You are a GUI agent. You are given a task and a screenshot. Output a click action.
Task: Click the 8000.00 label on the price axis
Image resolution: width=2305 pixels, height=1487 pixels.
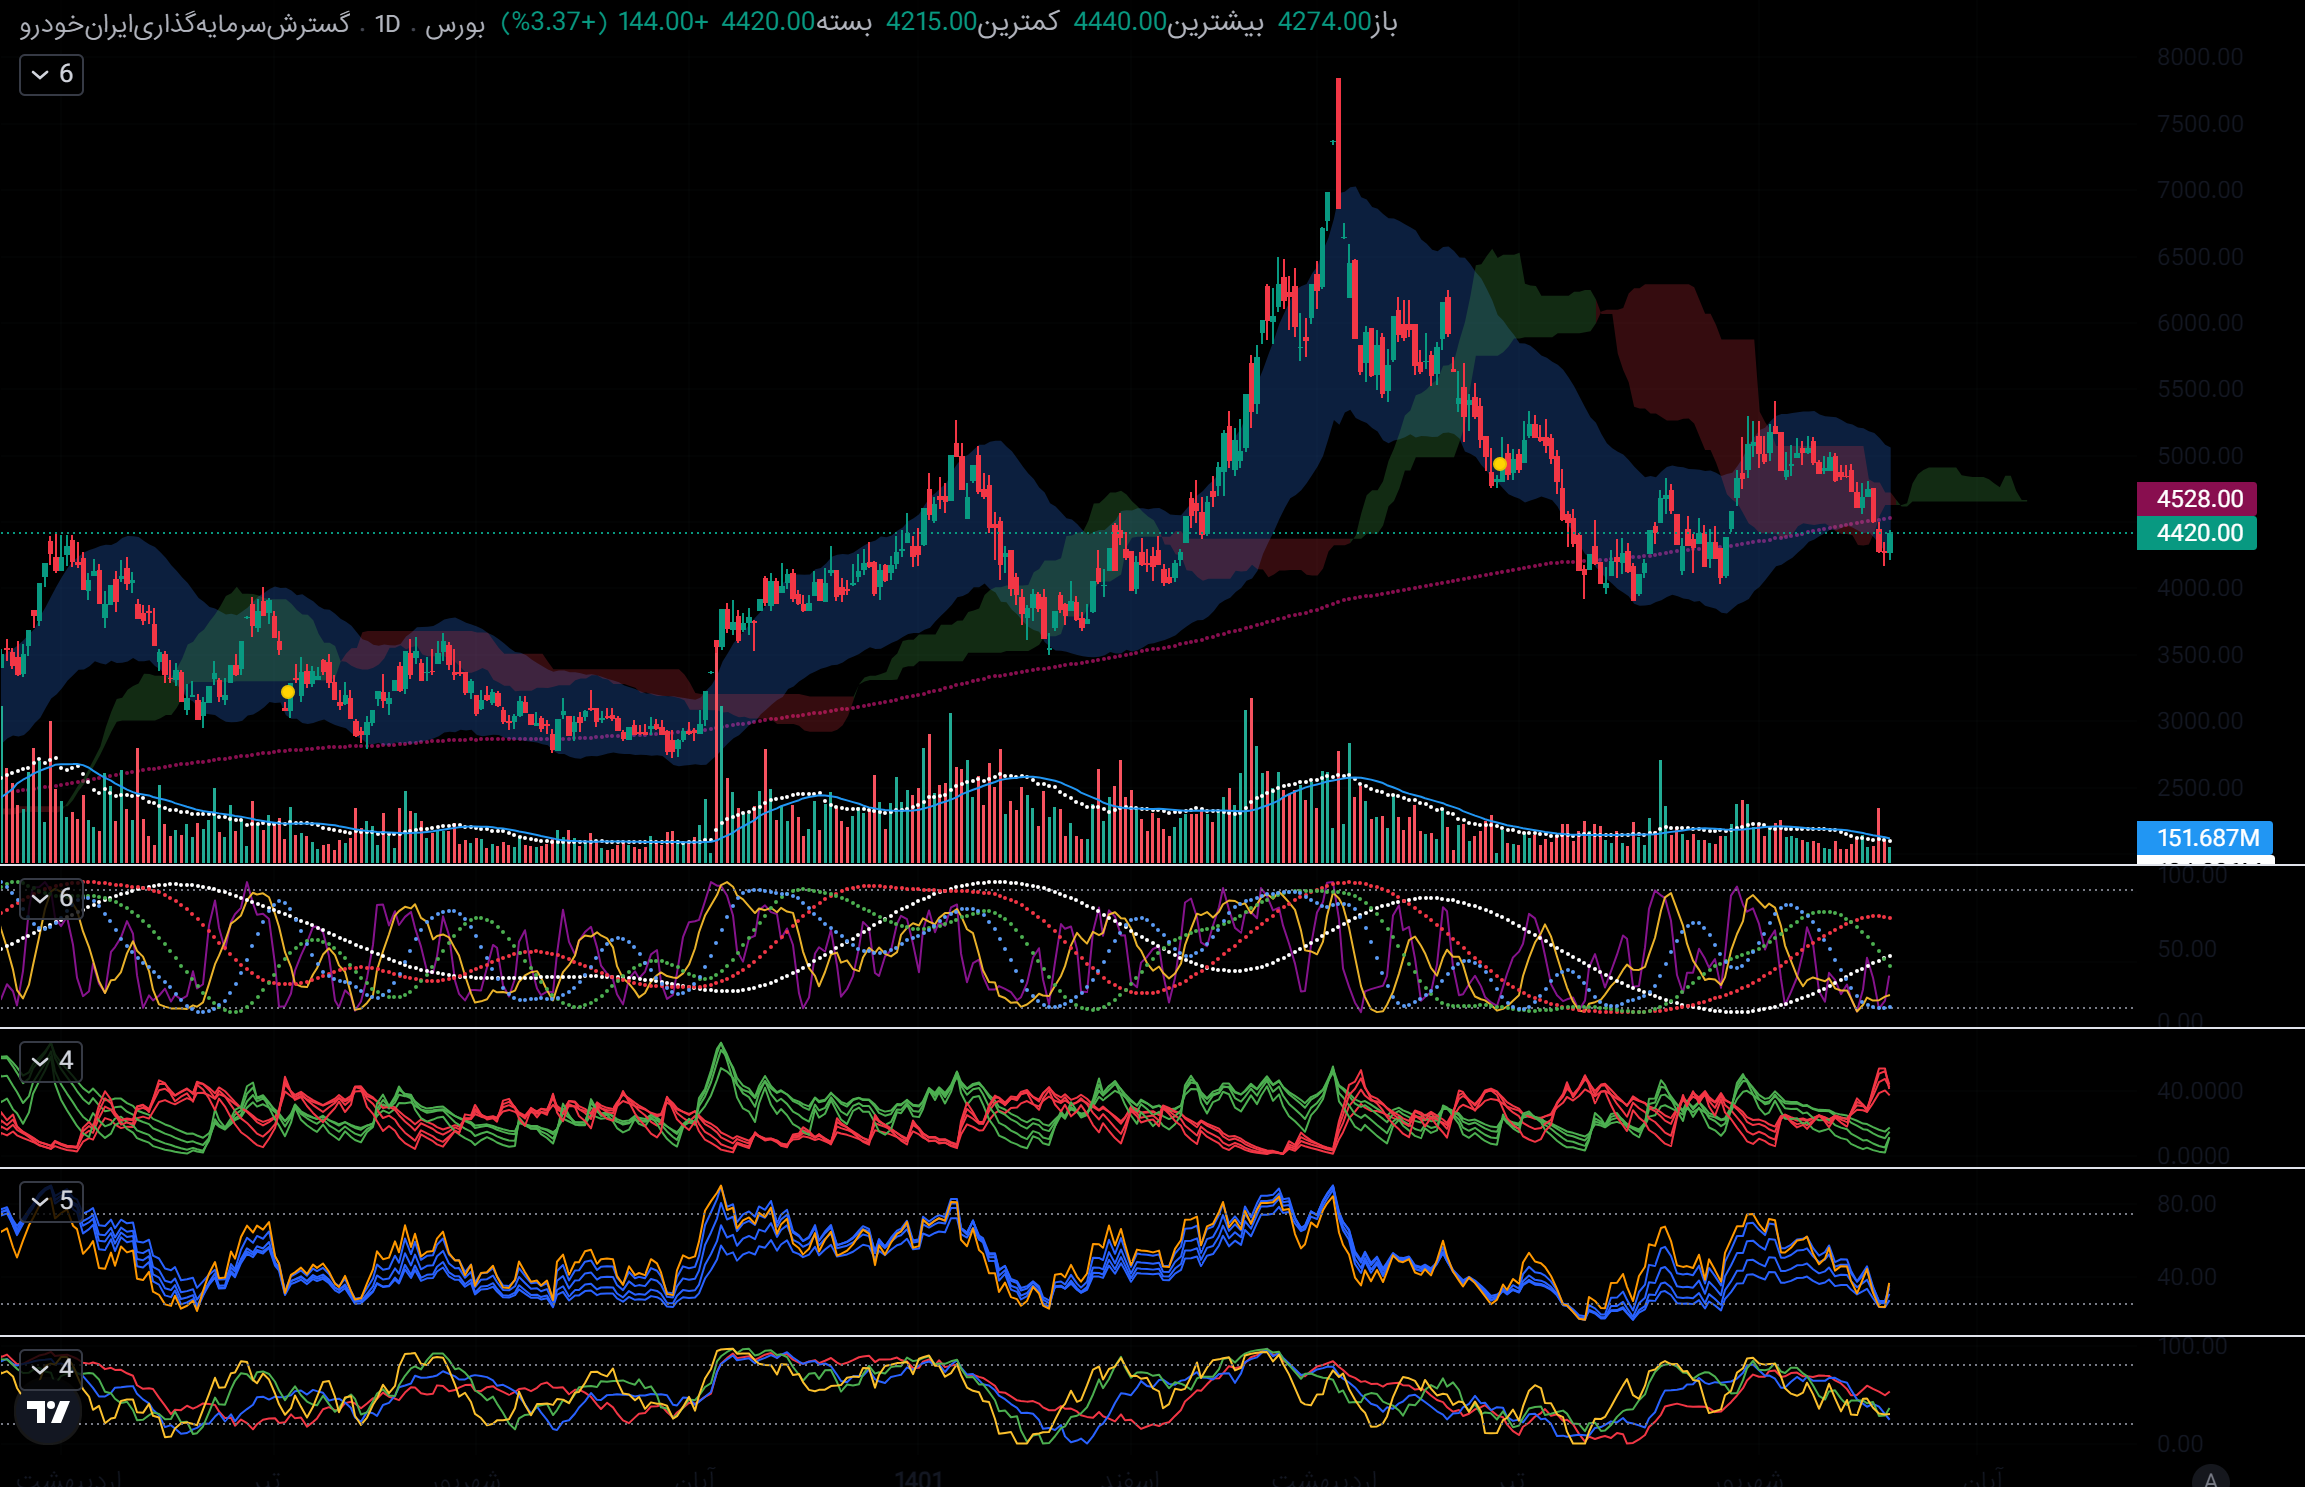(x=2200, y=57)
